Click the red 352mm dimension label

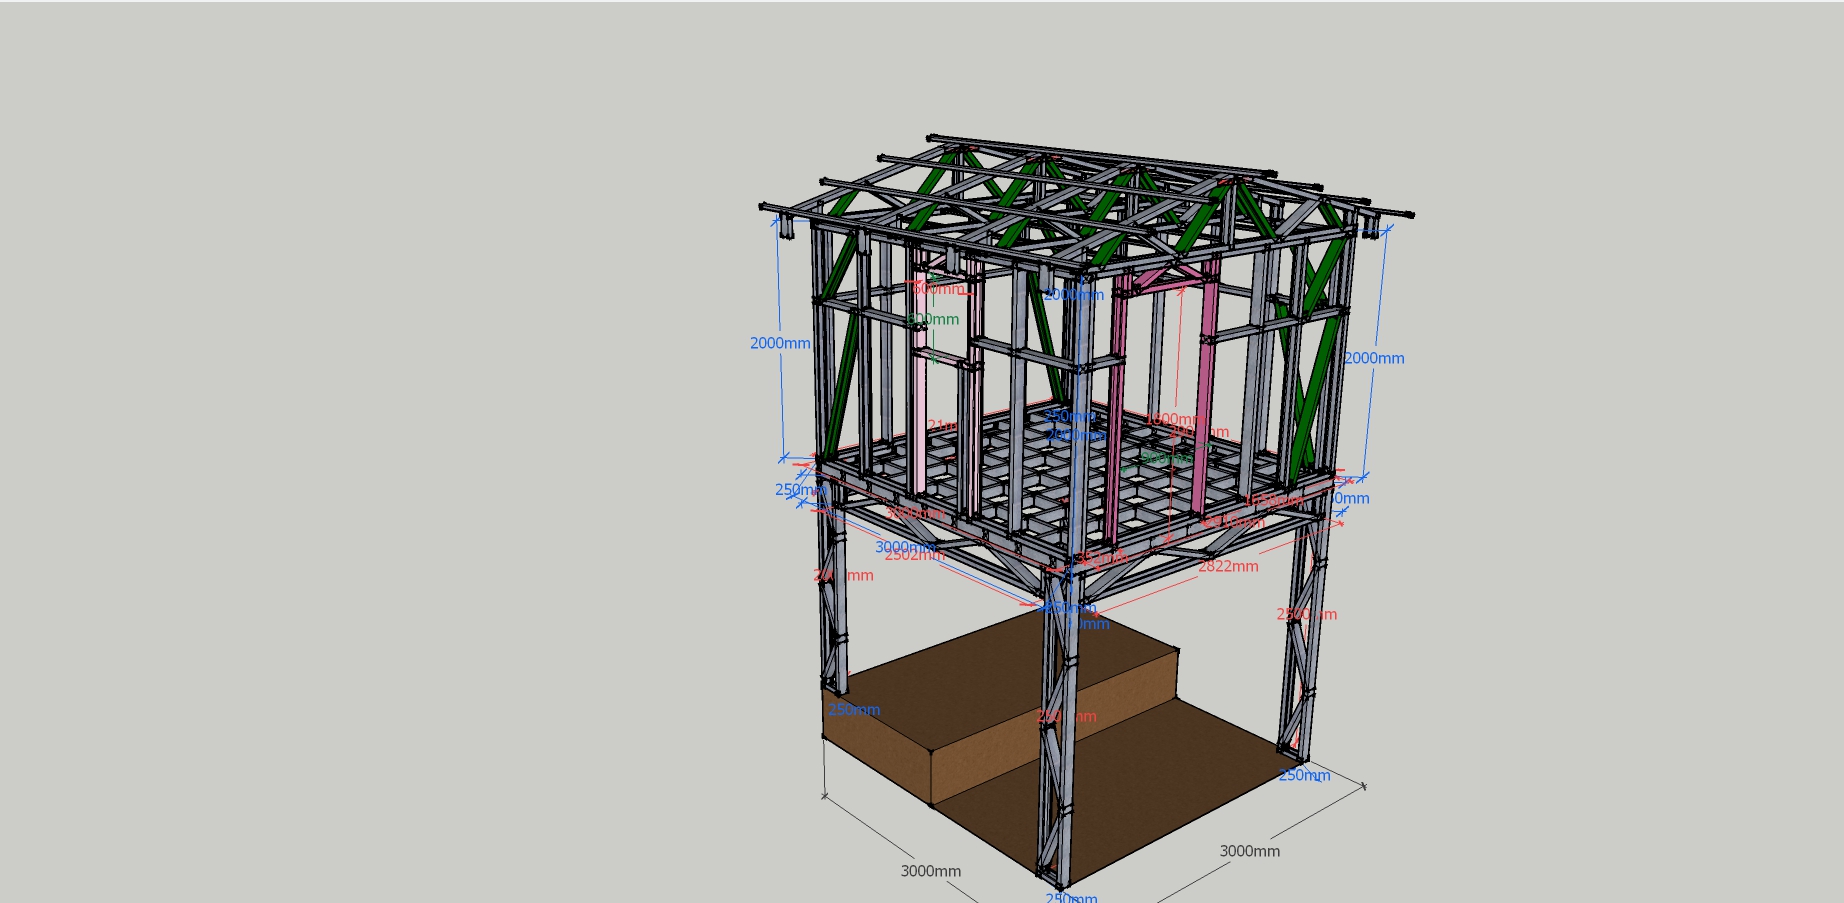[x=1100, y=557]
